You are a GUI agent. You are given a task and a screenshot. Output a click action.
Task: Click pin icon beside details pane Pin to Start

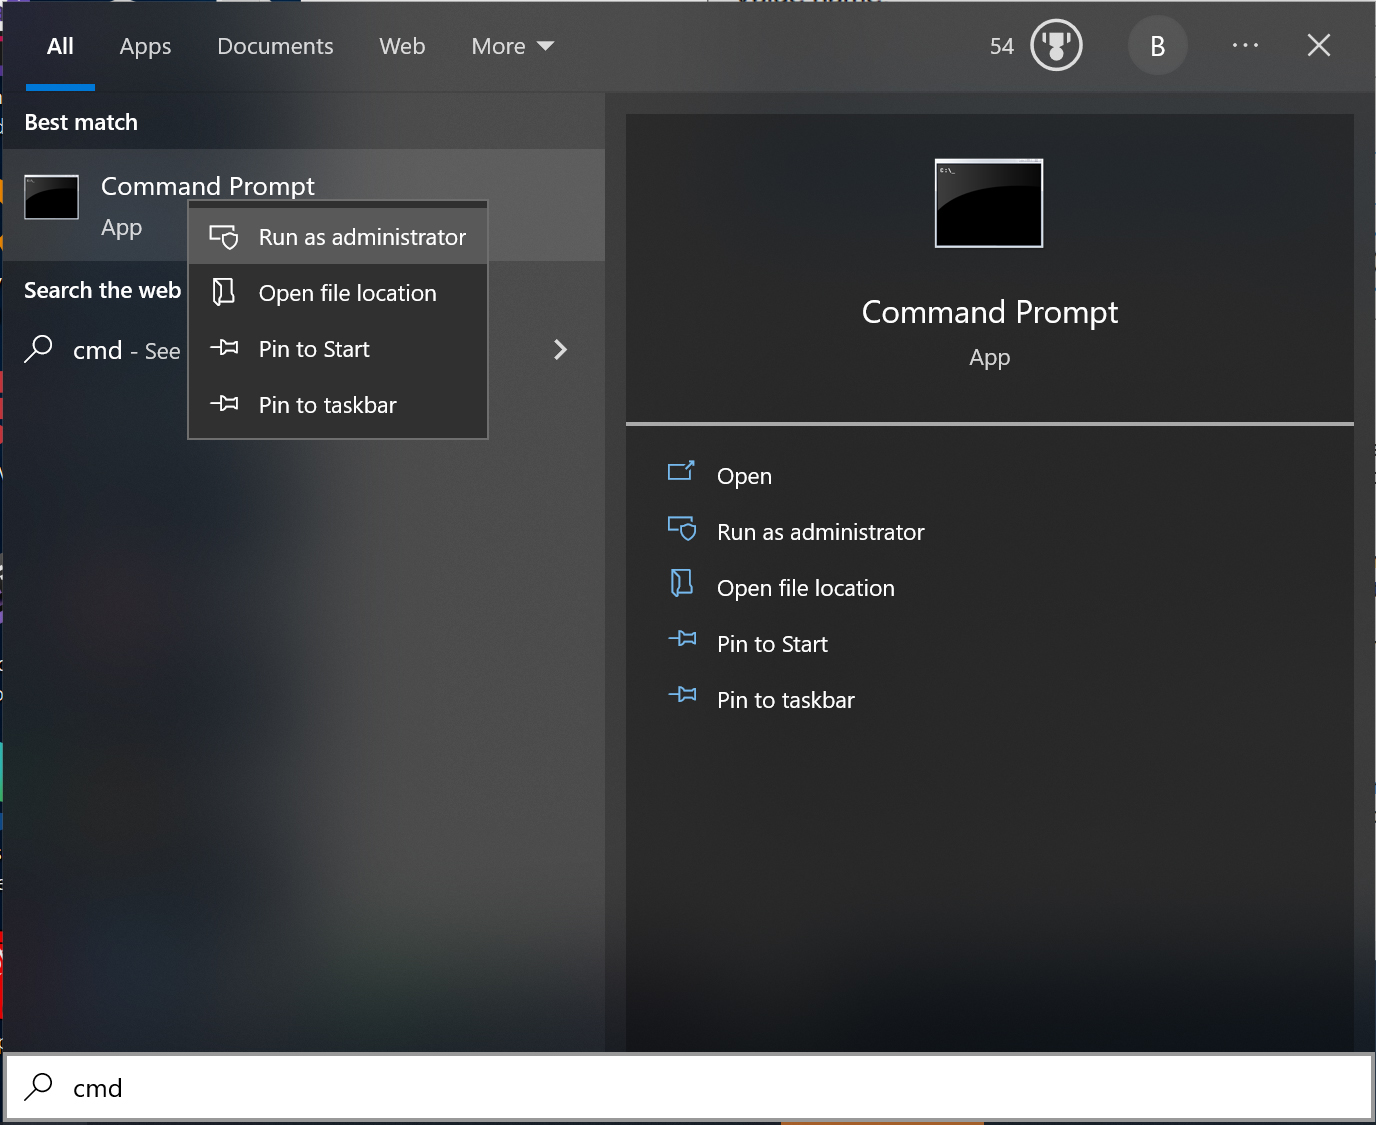[x=682, y=638]
